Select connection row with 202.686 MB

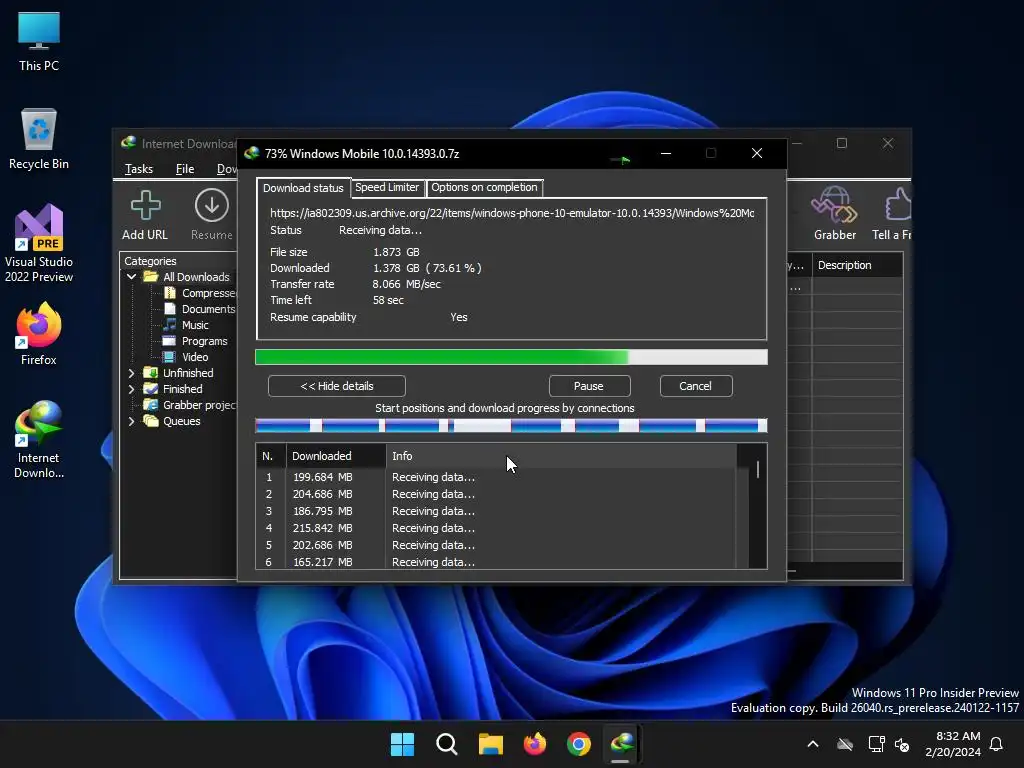(x=496, y=545)
